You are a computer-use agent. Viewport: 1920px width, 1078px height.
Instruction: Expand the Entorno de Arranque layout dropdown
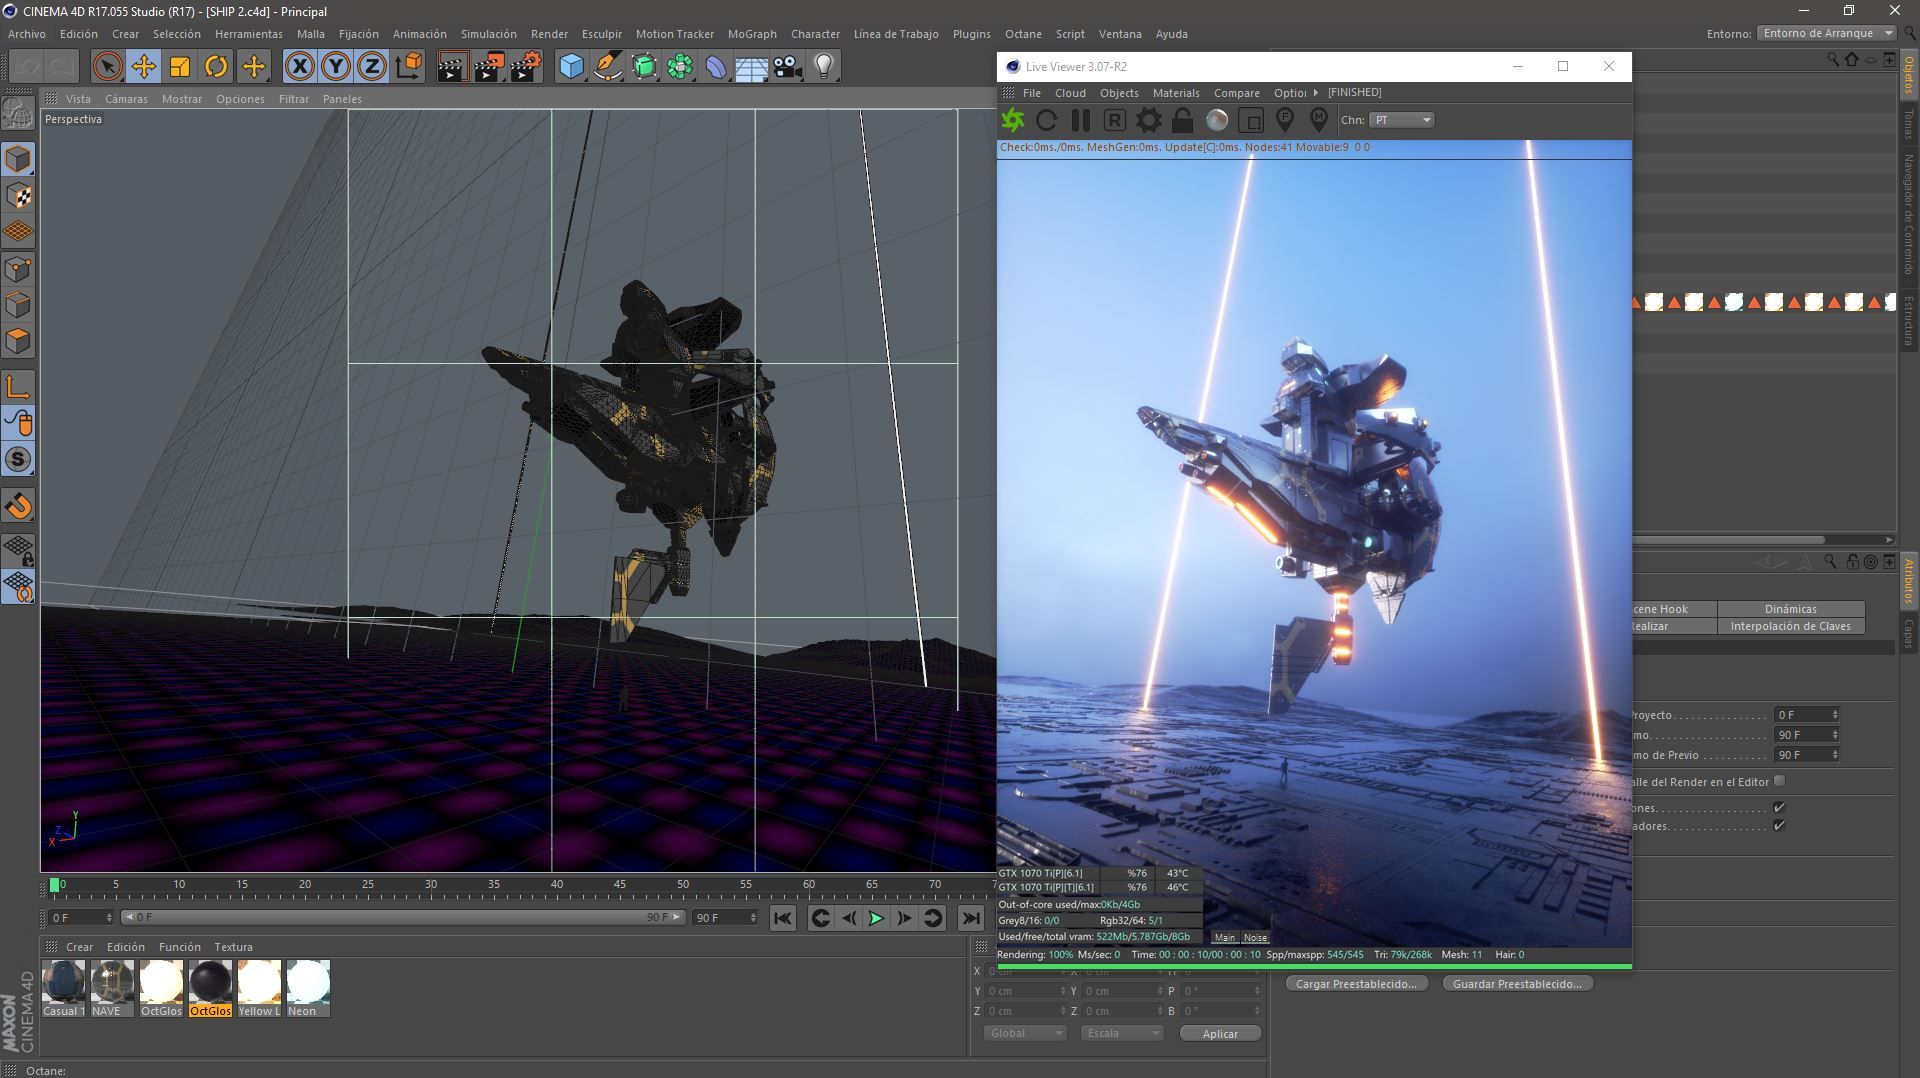tap(1826, 33)
